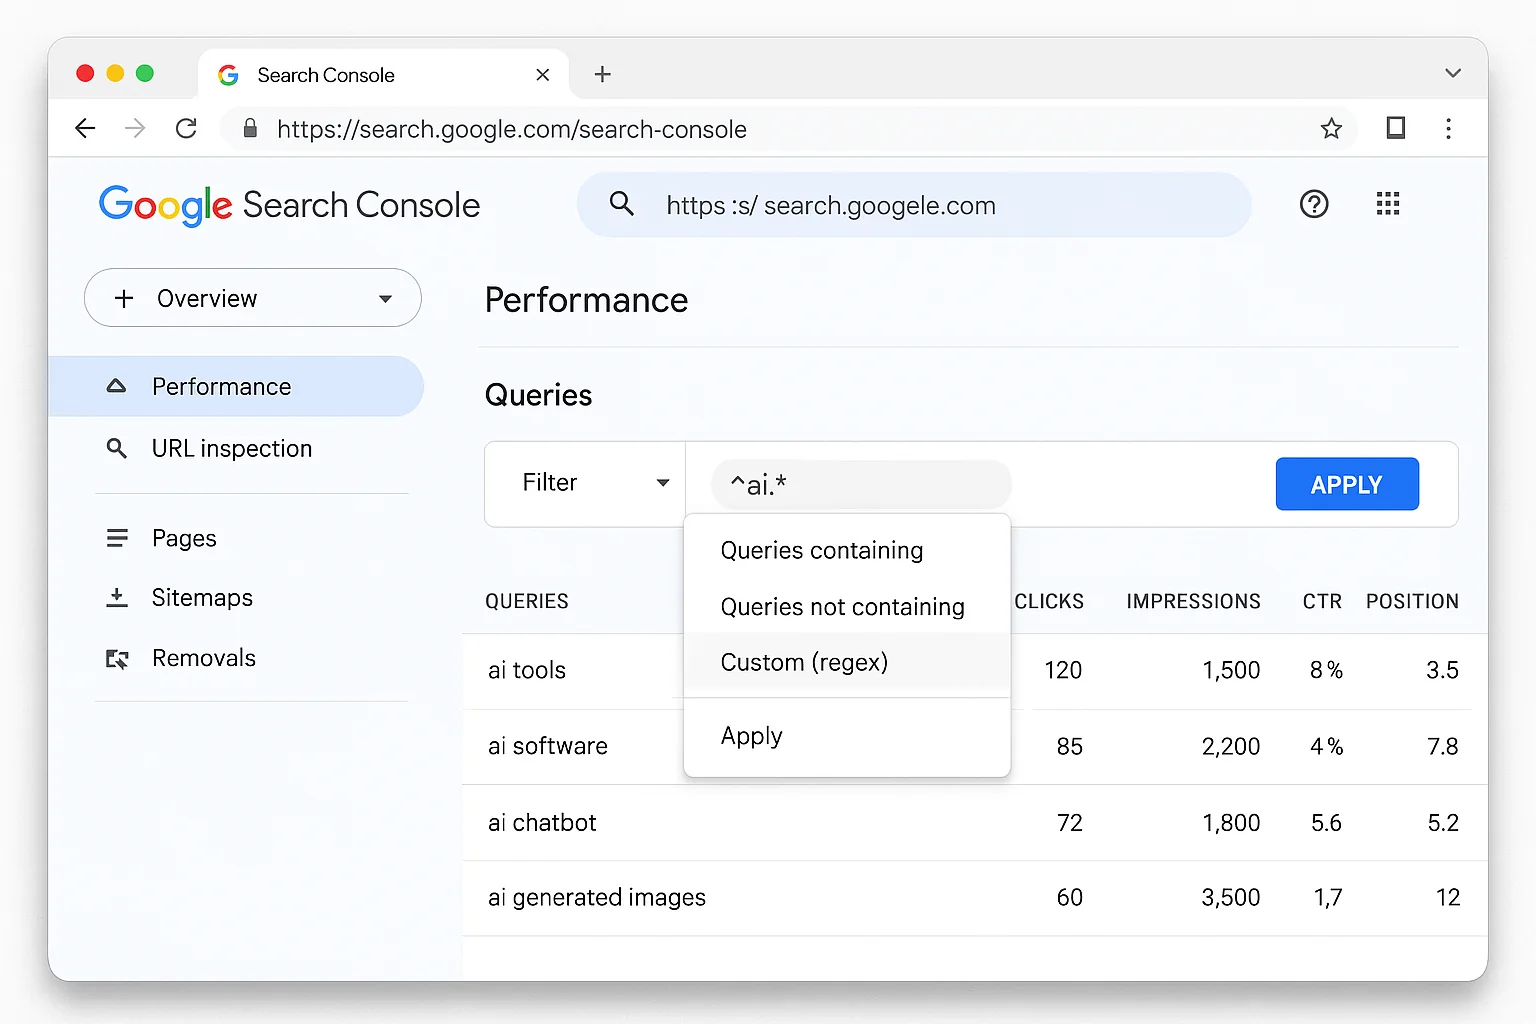Click the browser back arrow

pos(86,129)
